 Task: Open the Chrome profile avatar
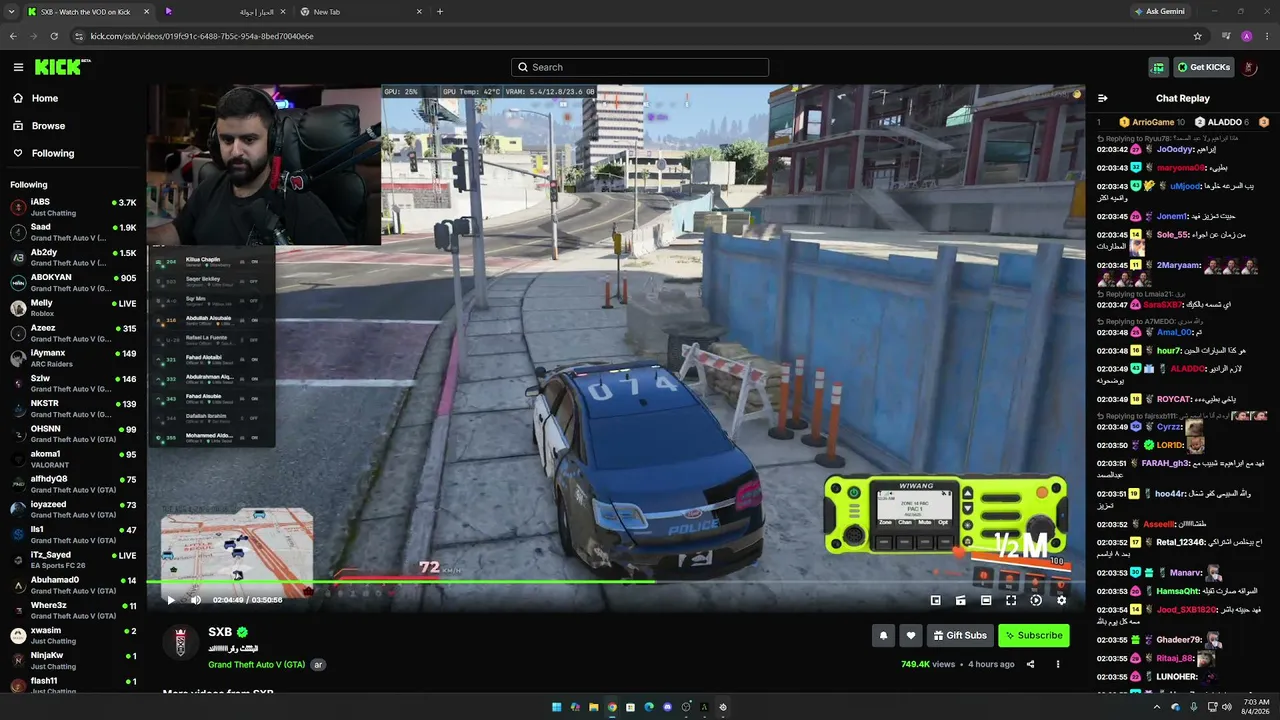[x=1246, y=36]
